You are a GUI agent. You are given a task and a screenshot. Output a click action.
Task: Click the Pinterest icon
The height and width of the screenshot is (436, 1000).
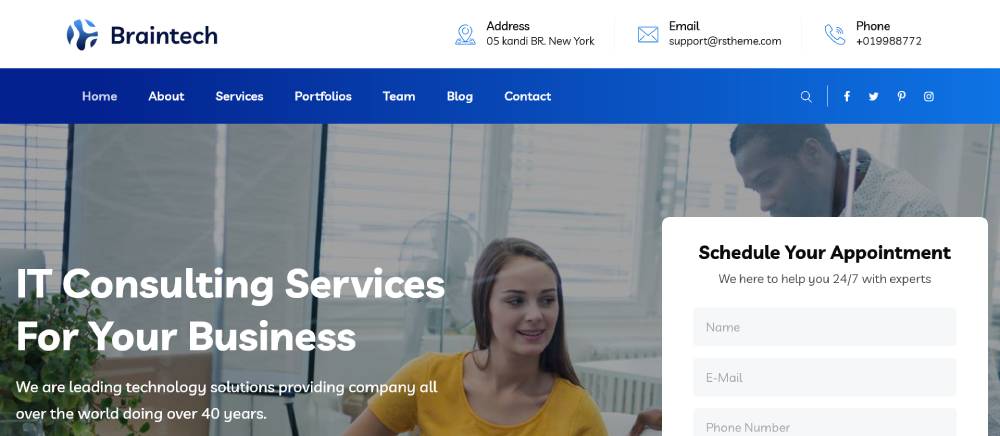click(x=901, y=96)
